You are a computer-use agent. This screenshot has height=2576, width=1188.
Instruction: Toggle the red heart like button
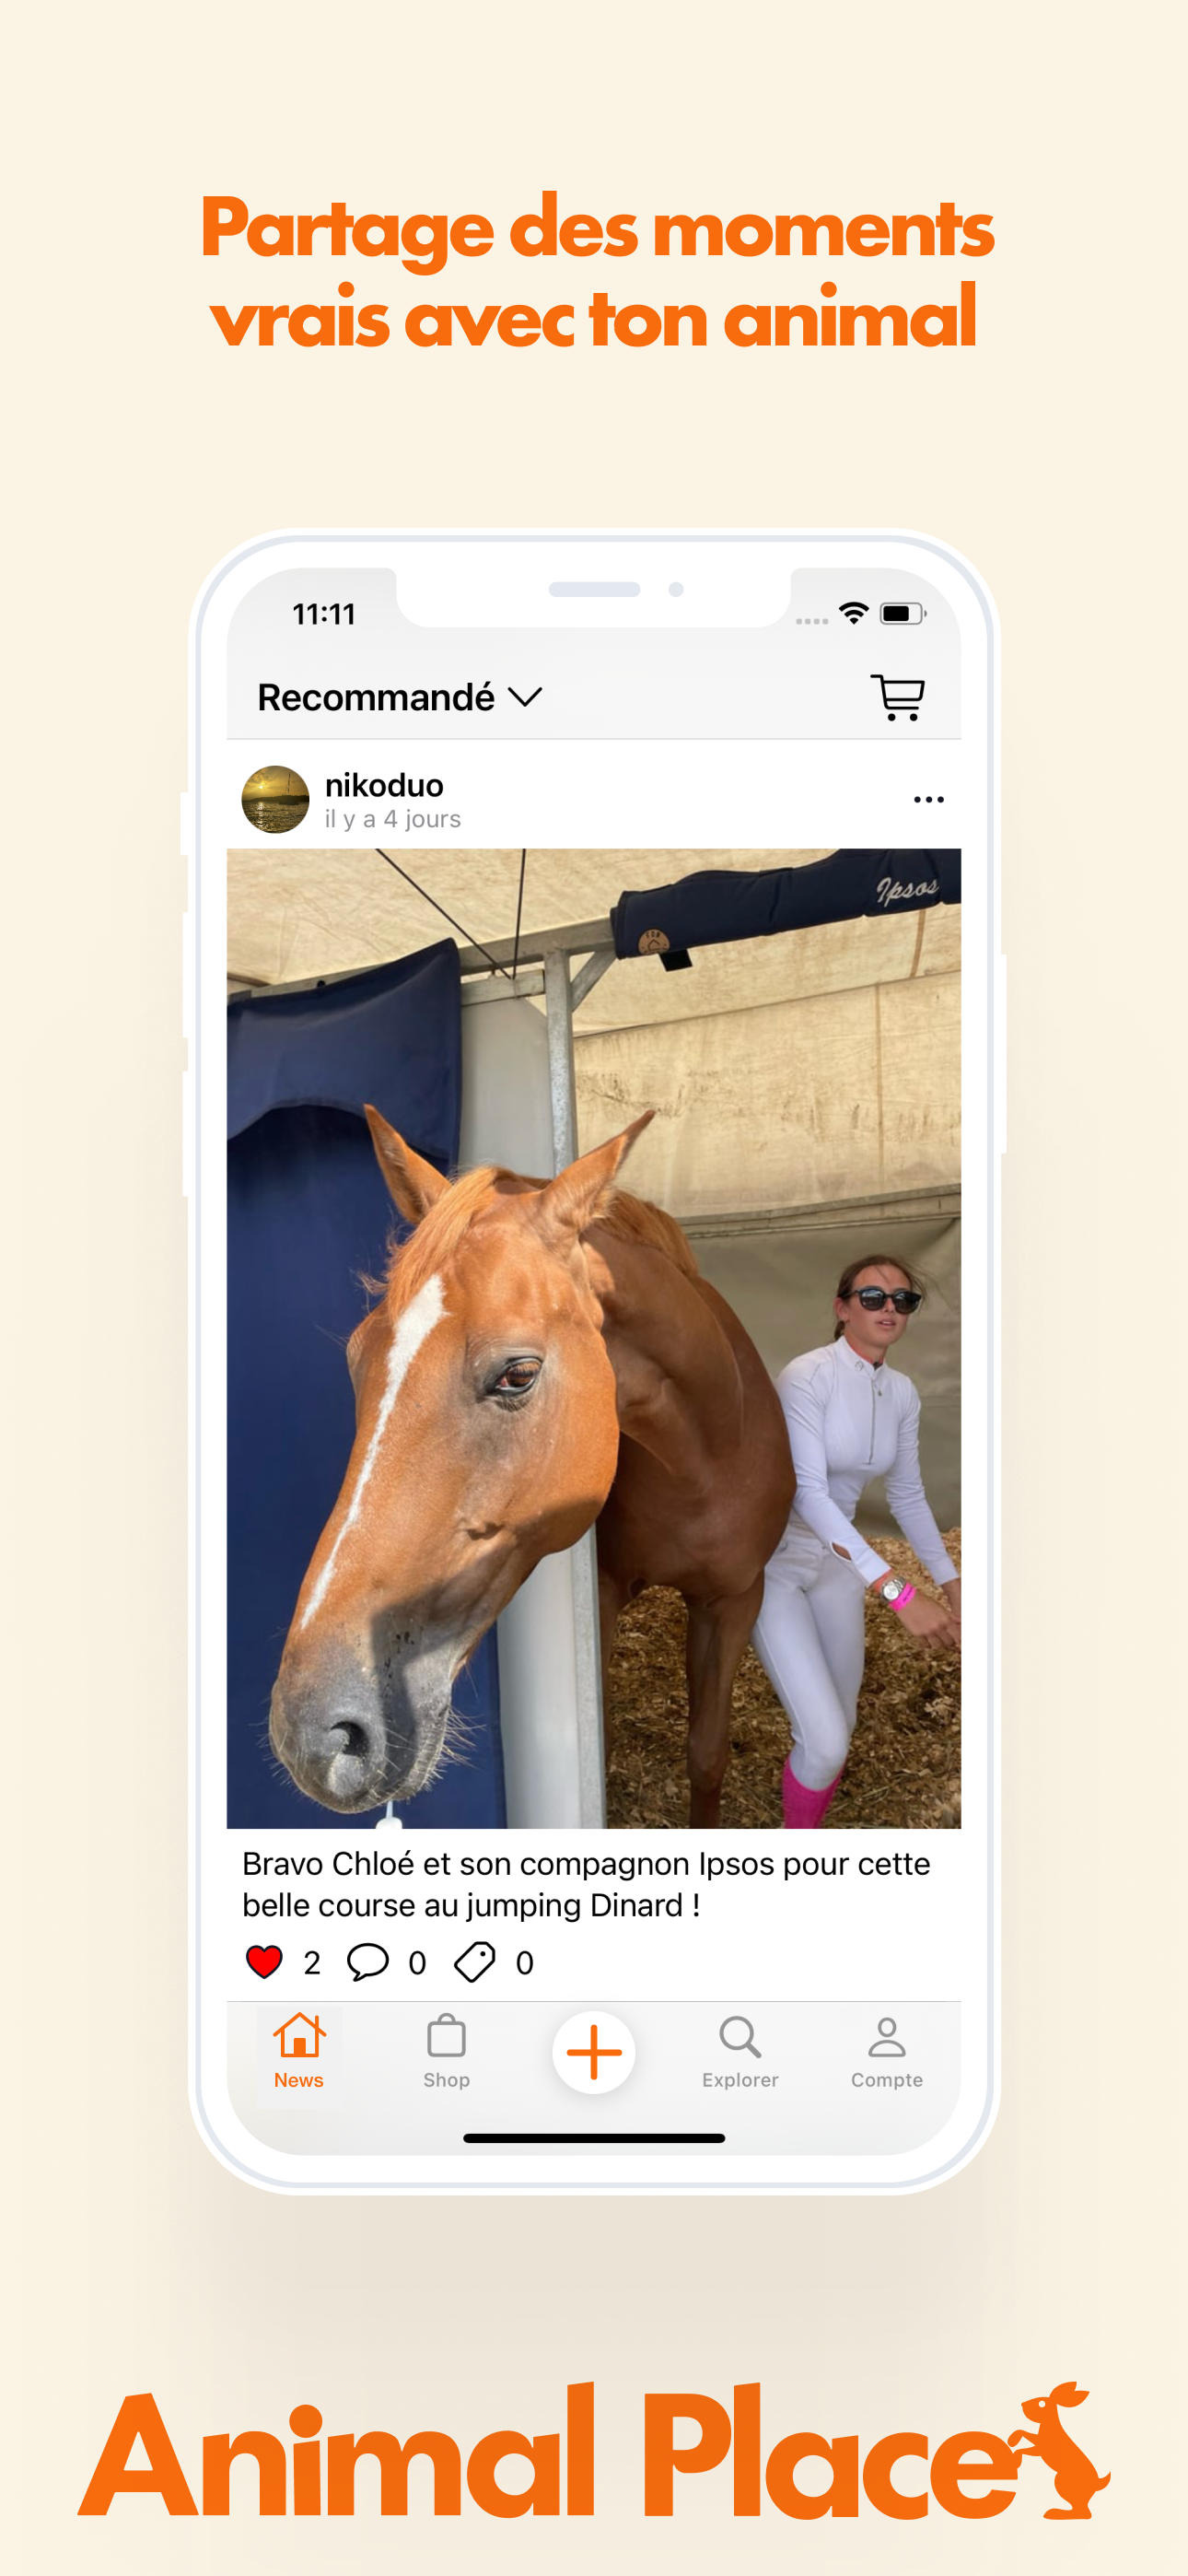coord(264,1962)
